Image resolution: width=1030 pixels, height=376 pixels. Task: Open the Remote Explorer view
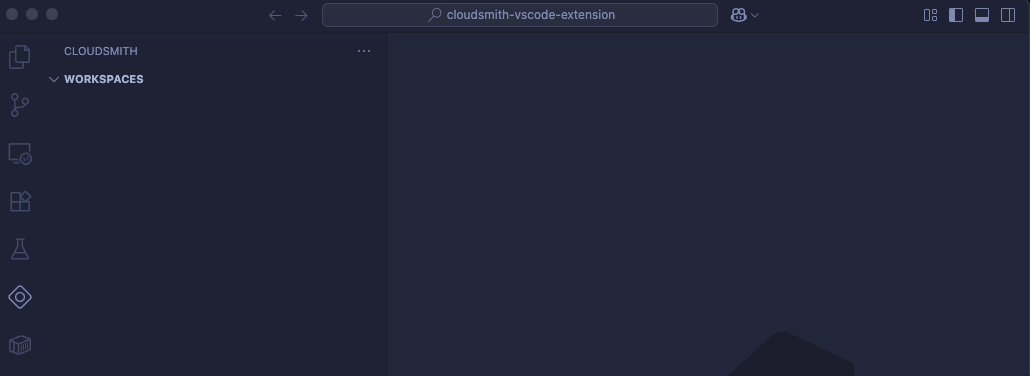pos(20,153)
